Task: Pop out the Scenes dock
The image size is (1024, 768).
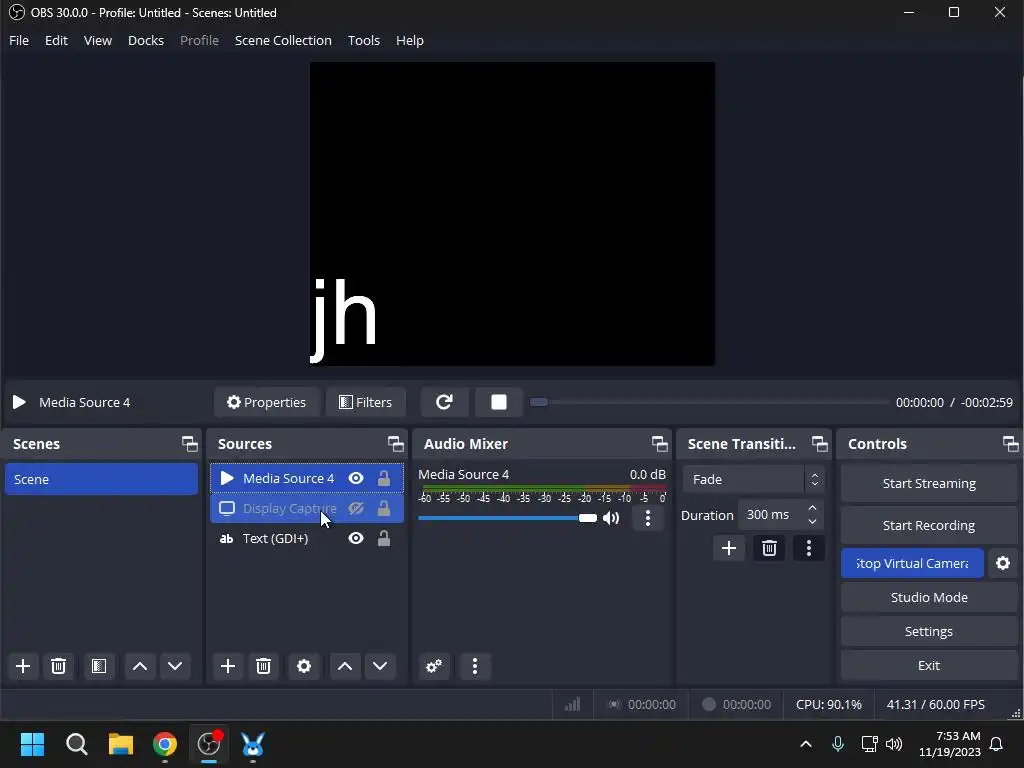Action: [x=189, y=444]
